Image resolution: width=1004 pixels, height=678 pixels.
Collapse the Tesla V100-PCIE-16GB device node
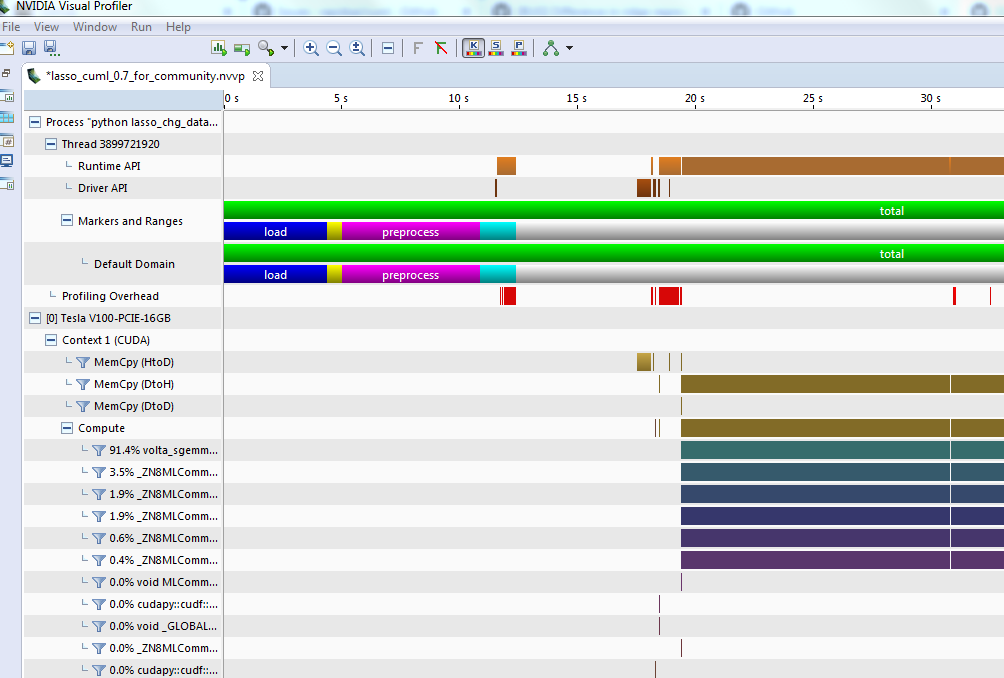point(35,318)
